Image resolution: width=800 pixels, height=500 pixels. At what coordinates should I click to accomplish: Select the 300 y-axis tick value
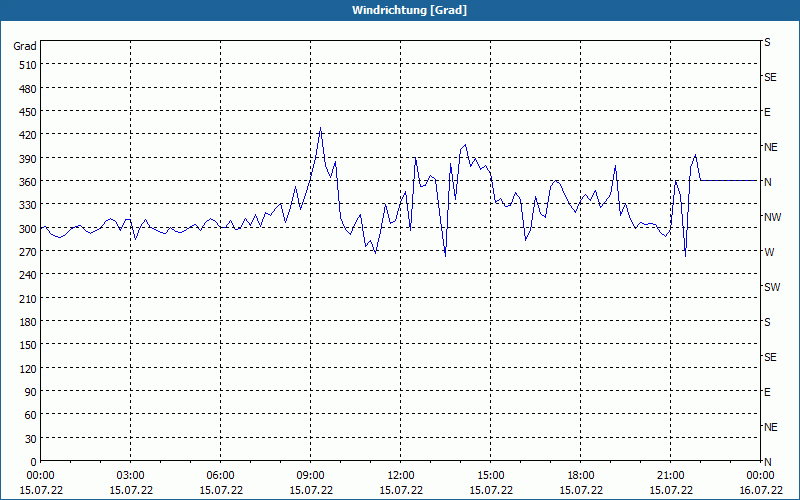point(29,229)
